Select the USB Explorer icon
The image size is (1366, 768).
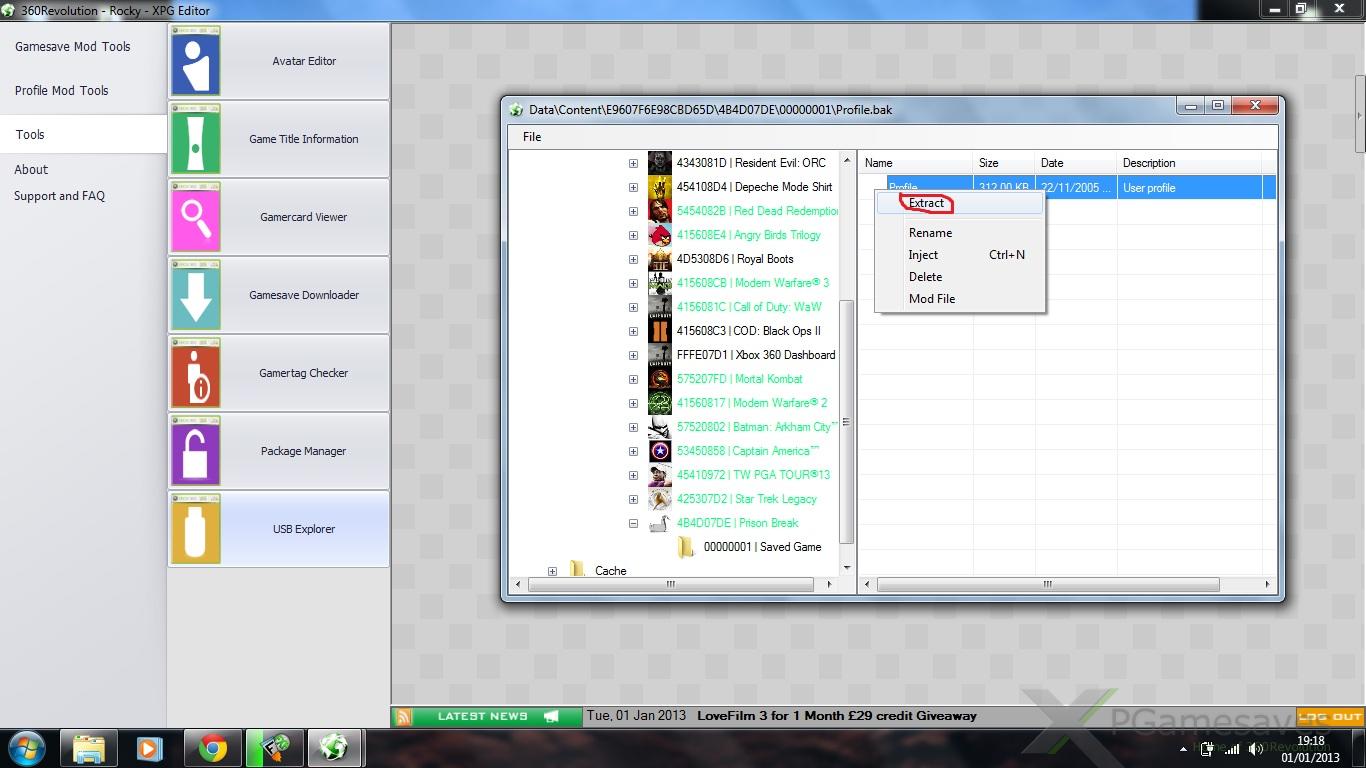196,529
